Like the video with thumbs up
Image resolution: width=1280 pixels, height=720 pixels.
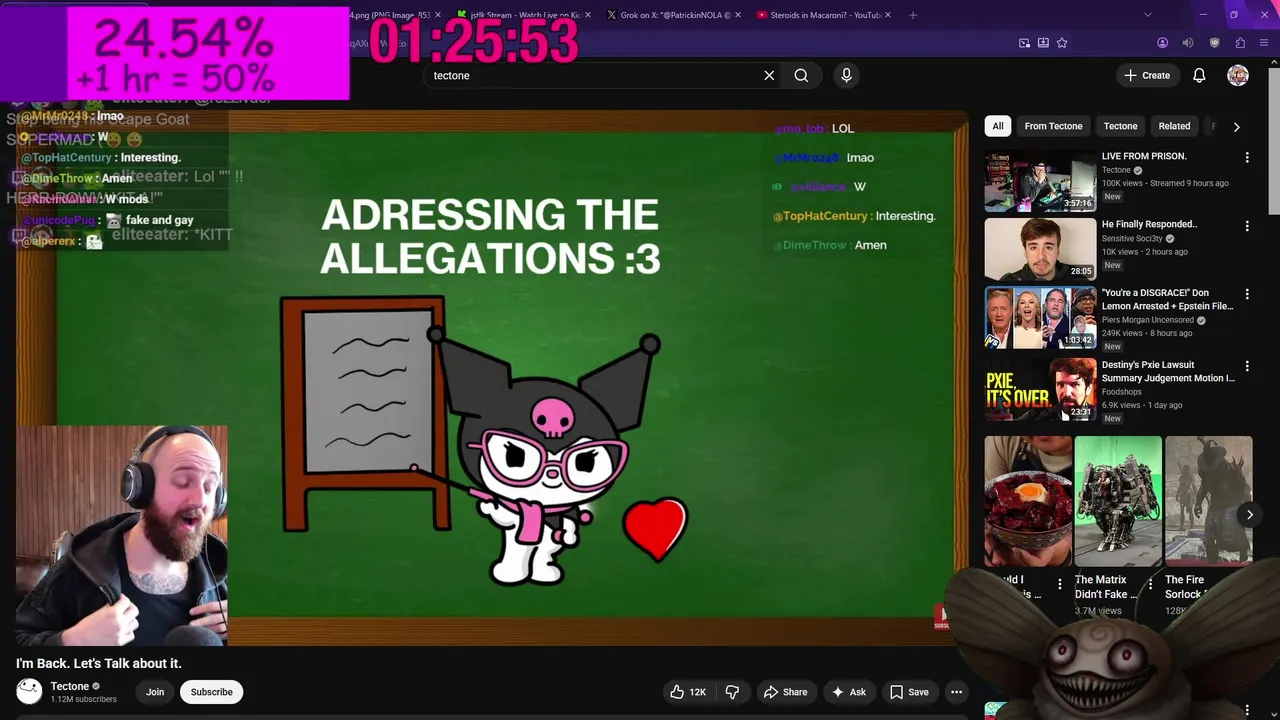(687, 692)
